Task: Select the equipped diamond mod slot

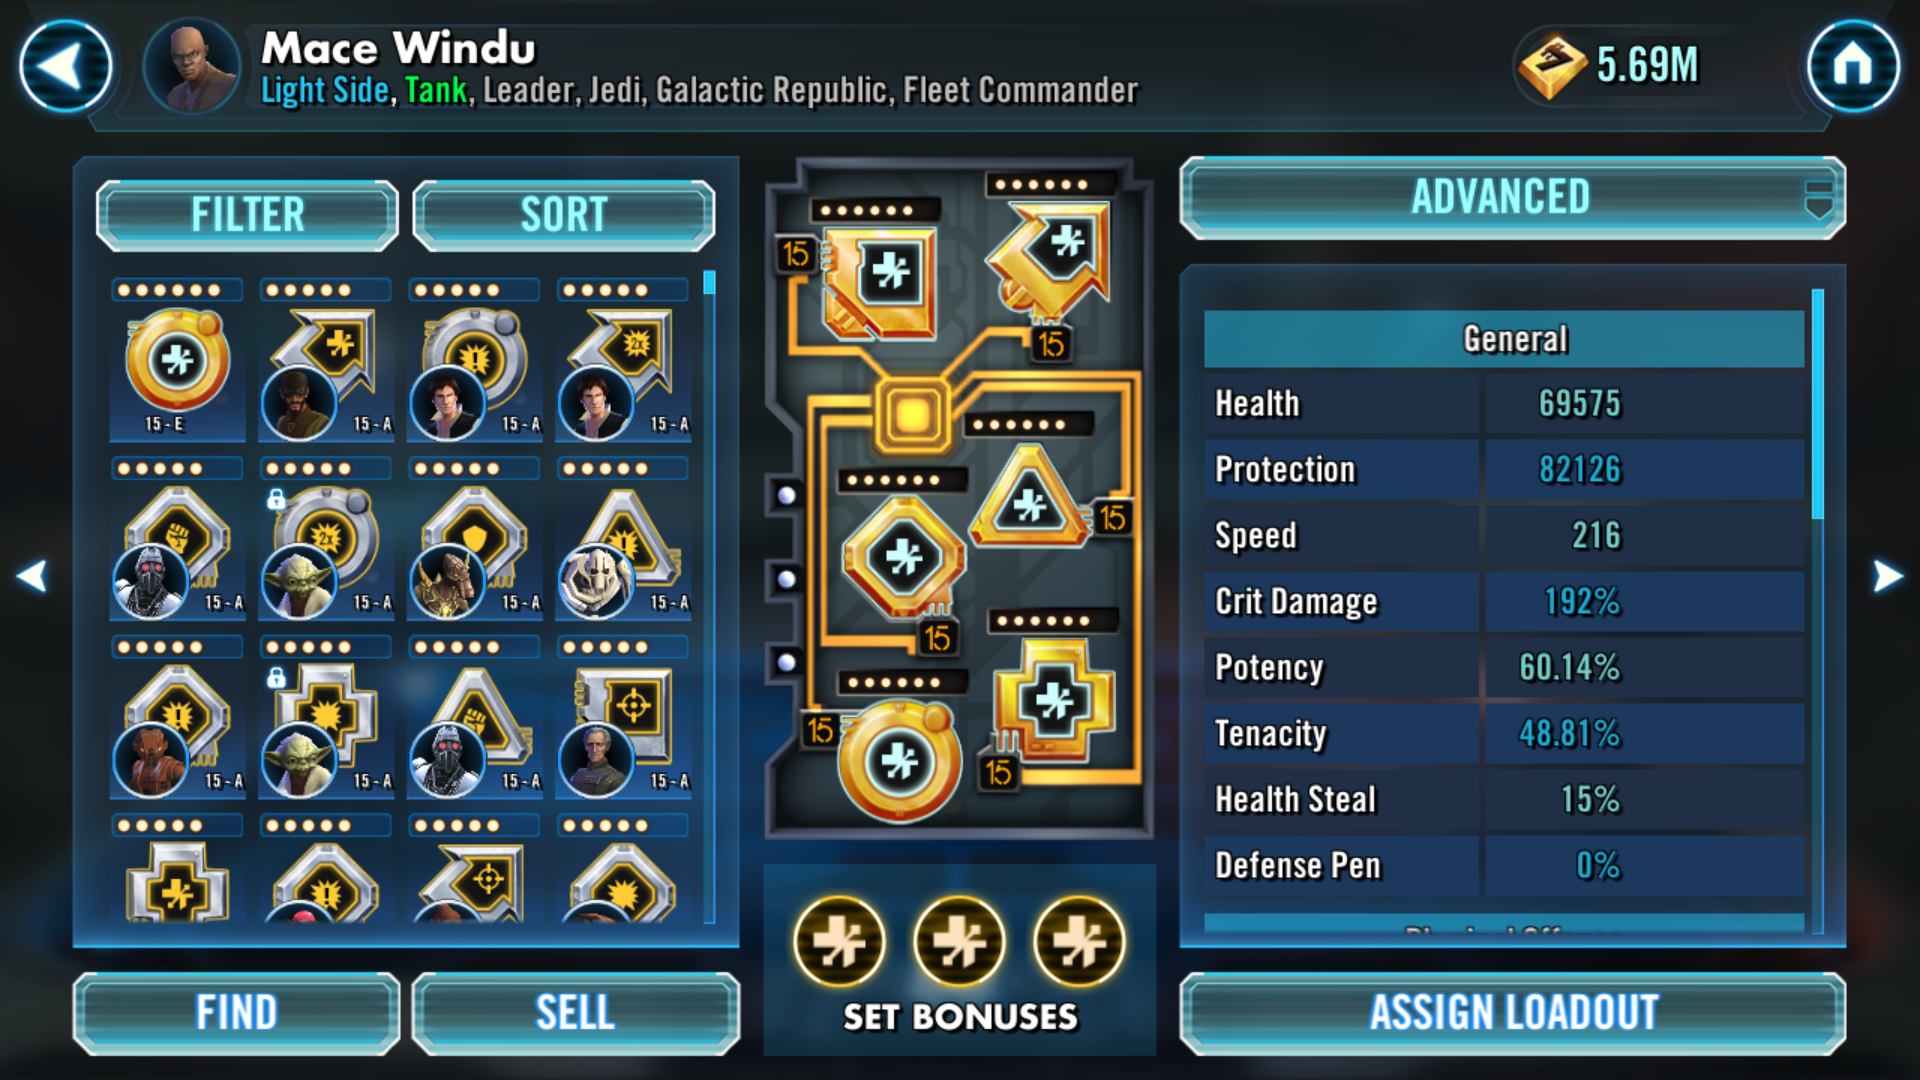Action: [x=904, y=556]
